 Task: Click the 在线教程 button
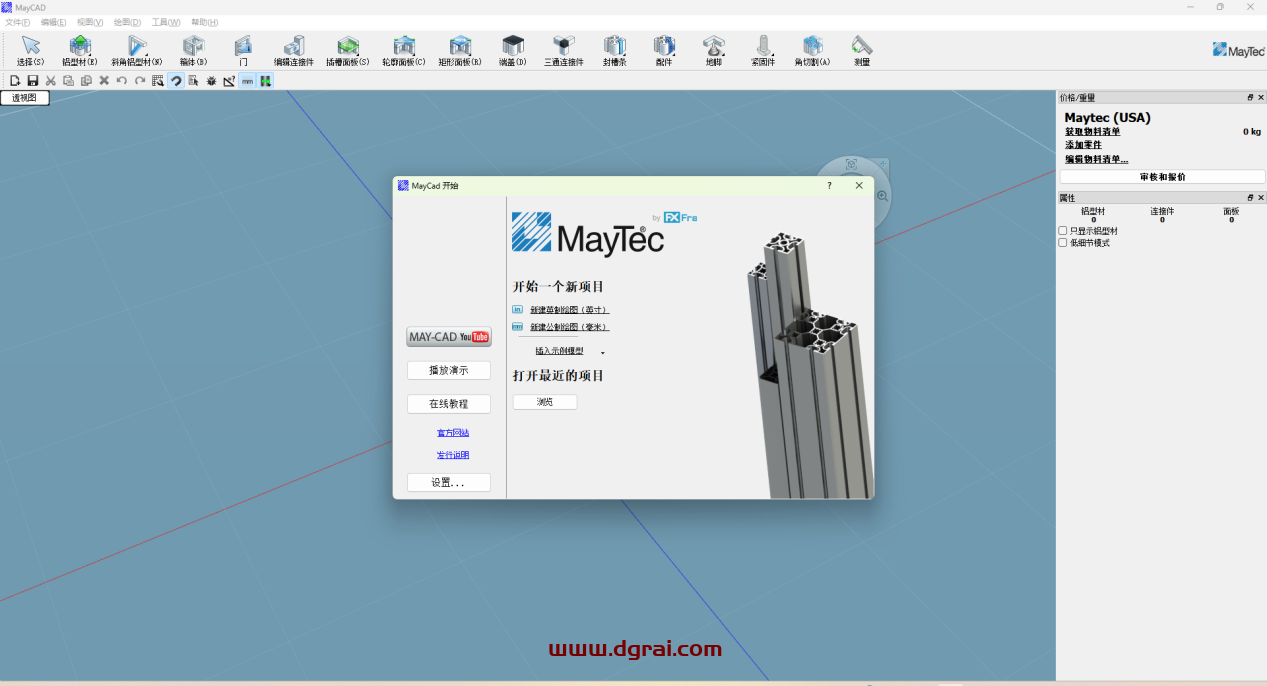click(x=449, y=404)
